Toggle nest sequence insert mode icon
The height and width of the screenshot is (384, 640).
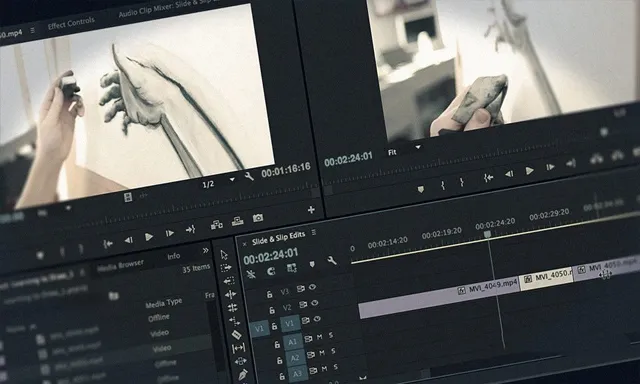(251, 274)
